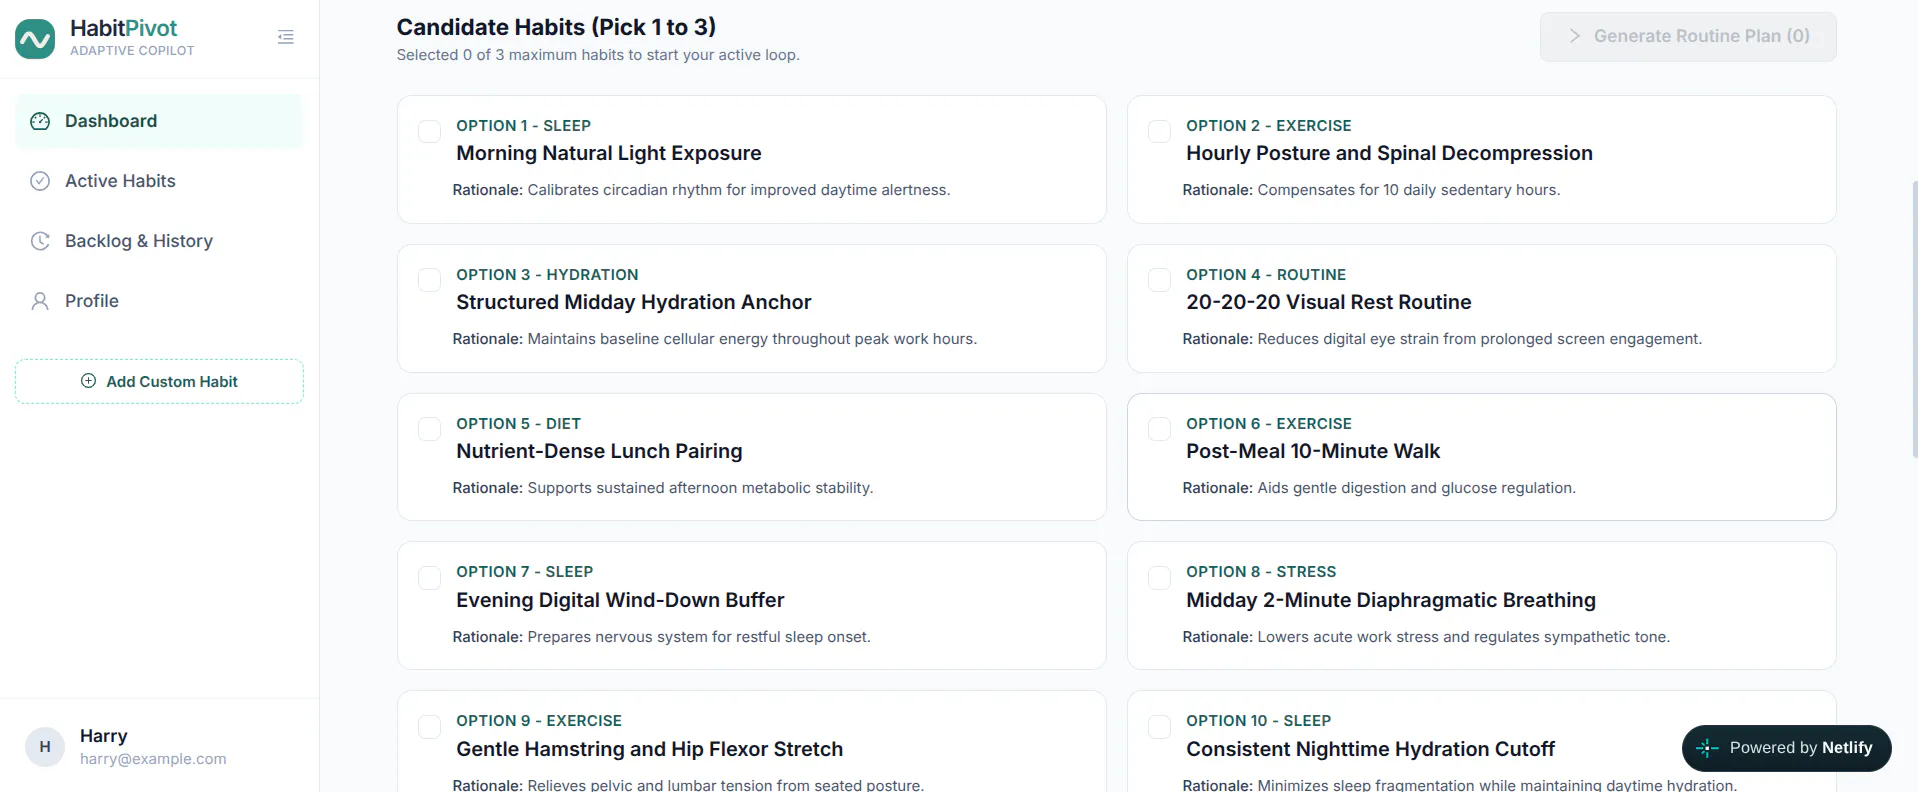Screen dimensions: 1918x792
Task: Click the Morning Natural Light Exposure title
Action: [x=609, y=153]
